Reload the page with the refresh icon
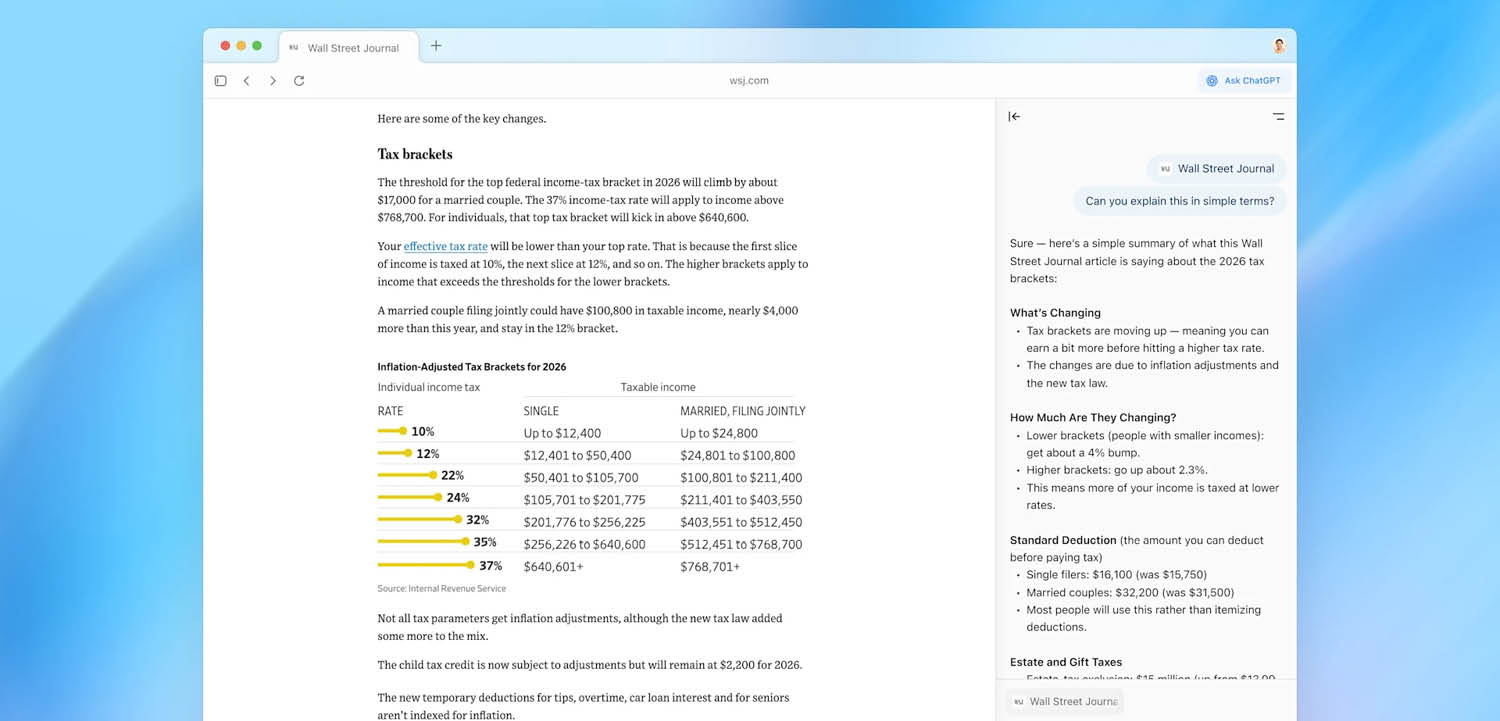The height and width of the screenshot is (721, 1500). pyautogui.click(x=298, y=80)
